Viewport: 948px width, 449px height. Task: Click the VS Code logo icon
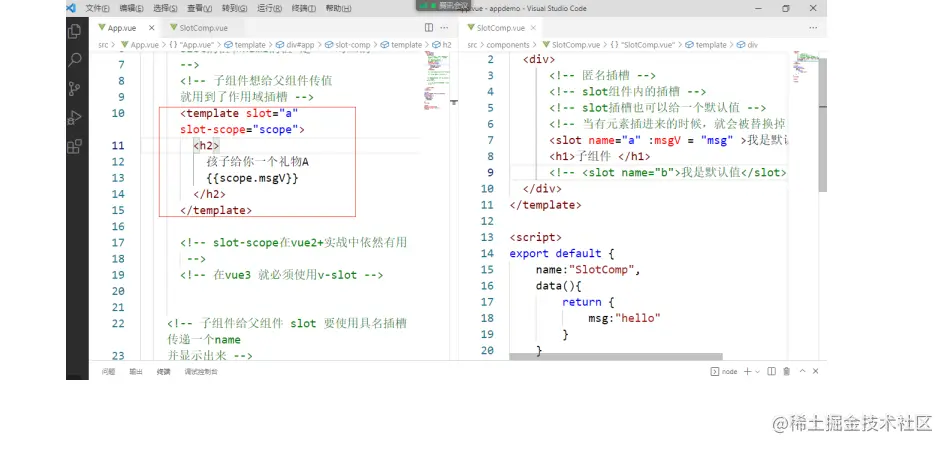[71, 8]
